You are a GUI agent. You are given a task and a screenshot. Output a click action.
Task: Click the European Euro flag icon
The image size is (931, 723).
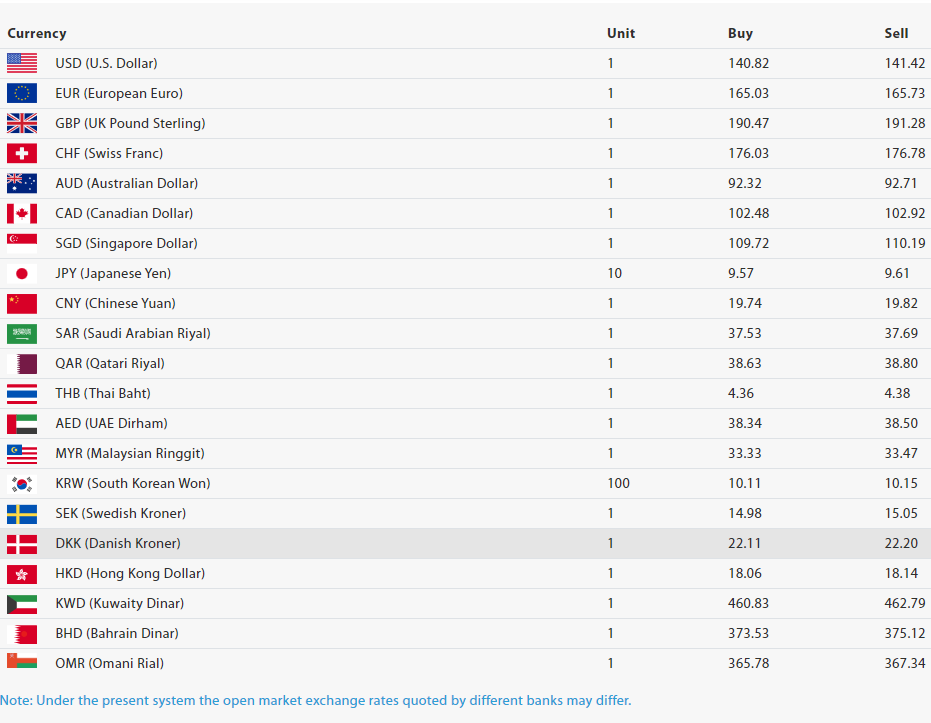pos(22,93)
